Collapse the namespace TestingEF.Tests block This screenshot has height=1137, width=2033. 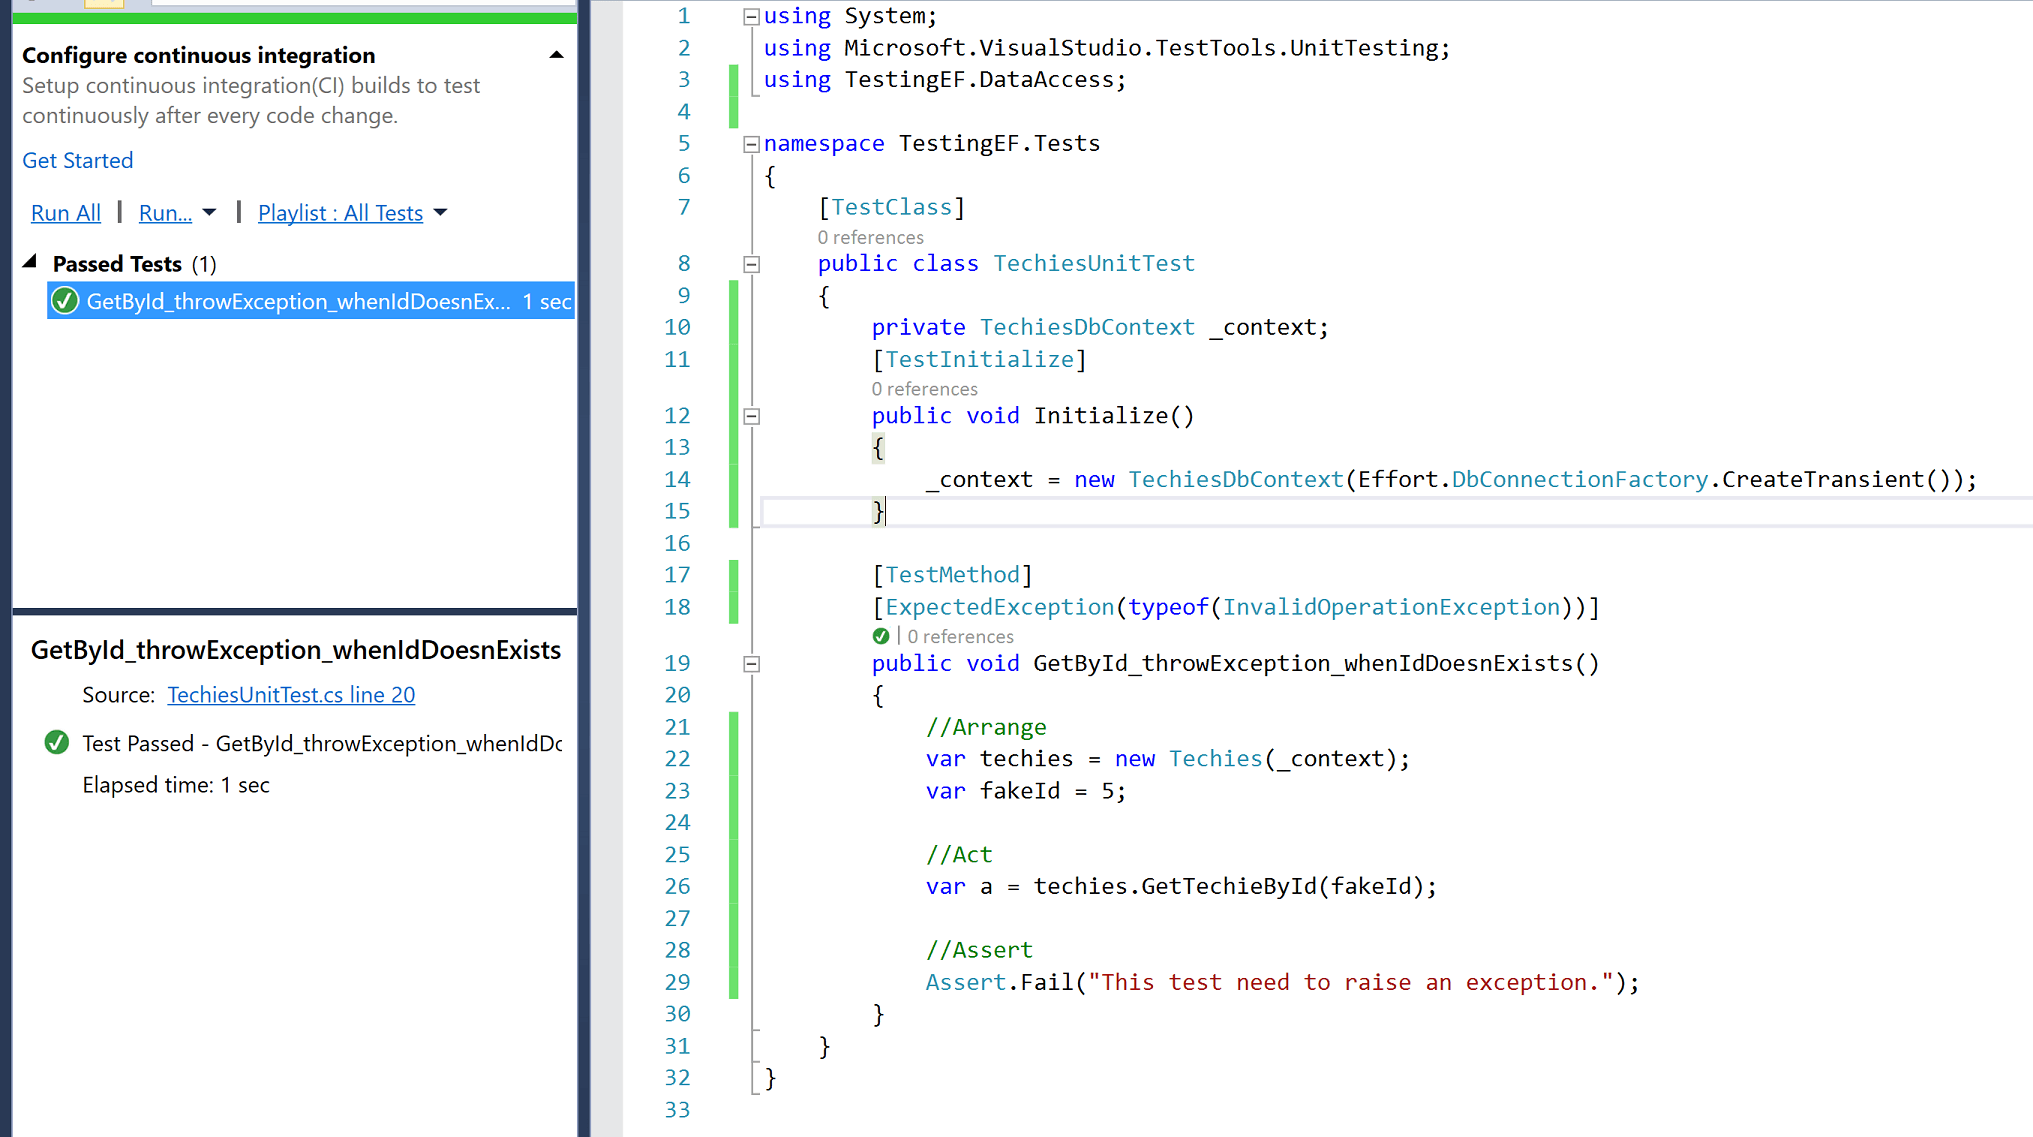pos(751,144)
